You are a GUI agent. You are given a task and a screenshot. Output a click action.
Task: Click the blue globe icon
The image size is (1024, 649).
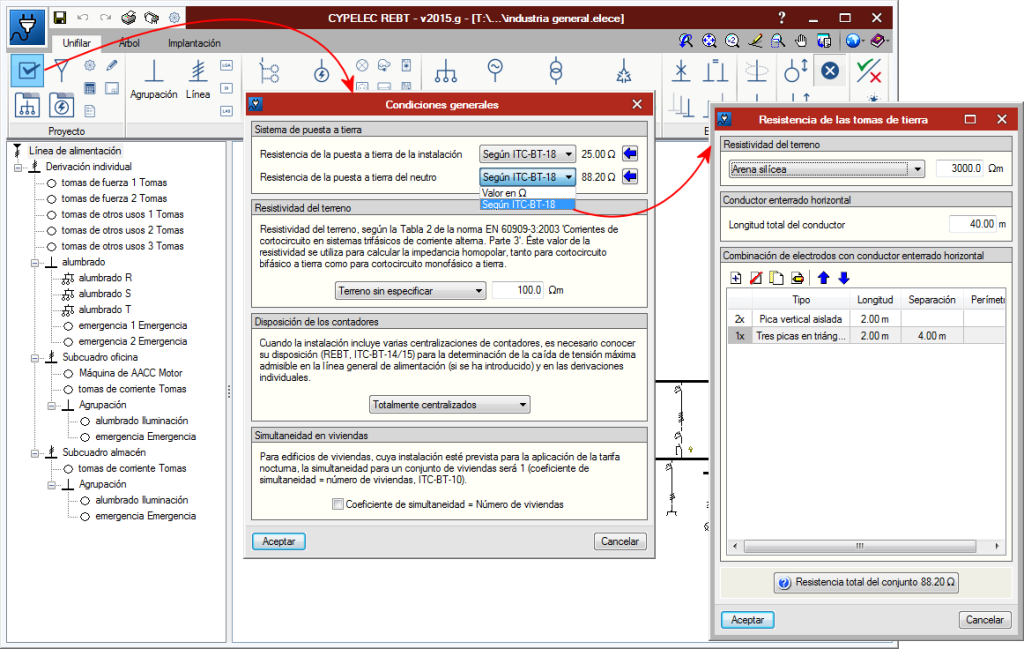(852, 41)
